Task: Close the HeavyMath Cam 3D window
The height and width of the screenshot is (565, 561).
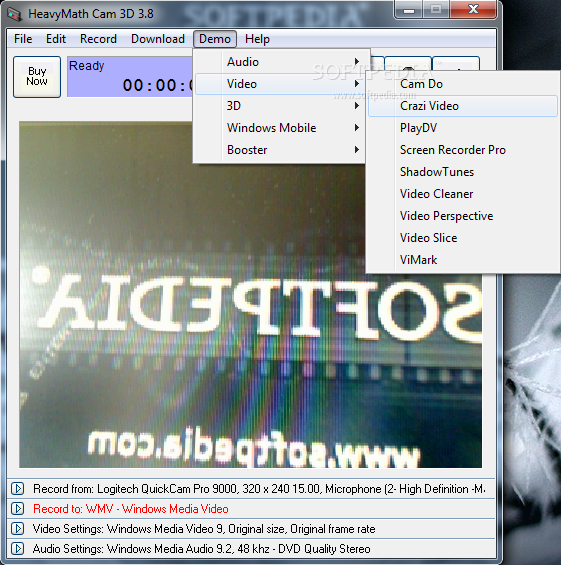Action: [x=473, y=9]
